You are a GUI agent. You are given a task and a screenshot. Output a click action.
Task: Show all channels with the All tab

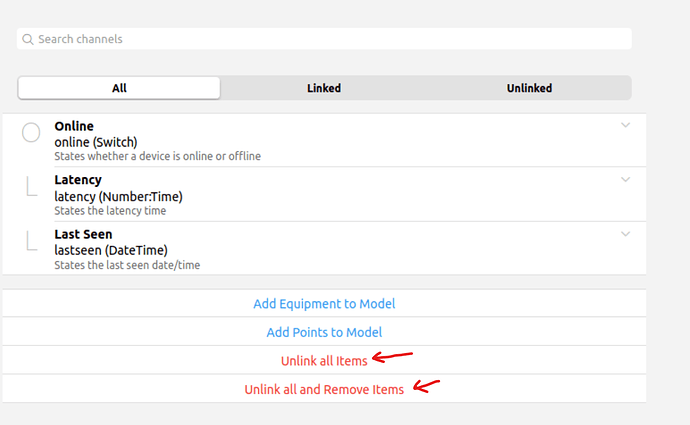119,88
